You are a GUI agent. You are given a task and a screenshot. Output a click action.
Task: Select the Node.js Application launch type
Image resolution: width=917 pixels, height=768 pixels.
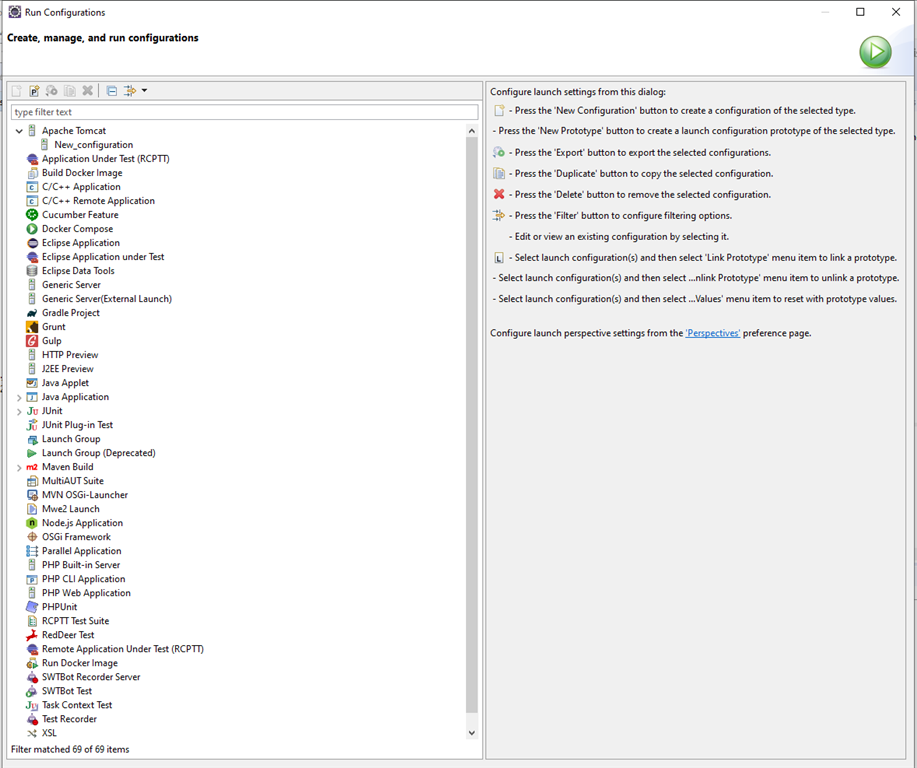(x=82, y=524)
